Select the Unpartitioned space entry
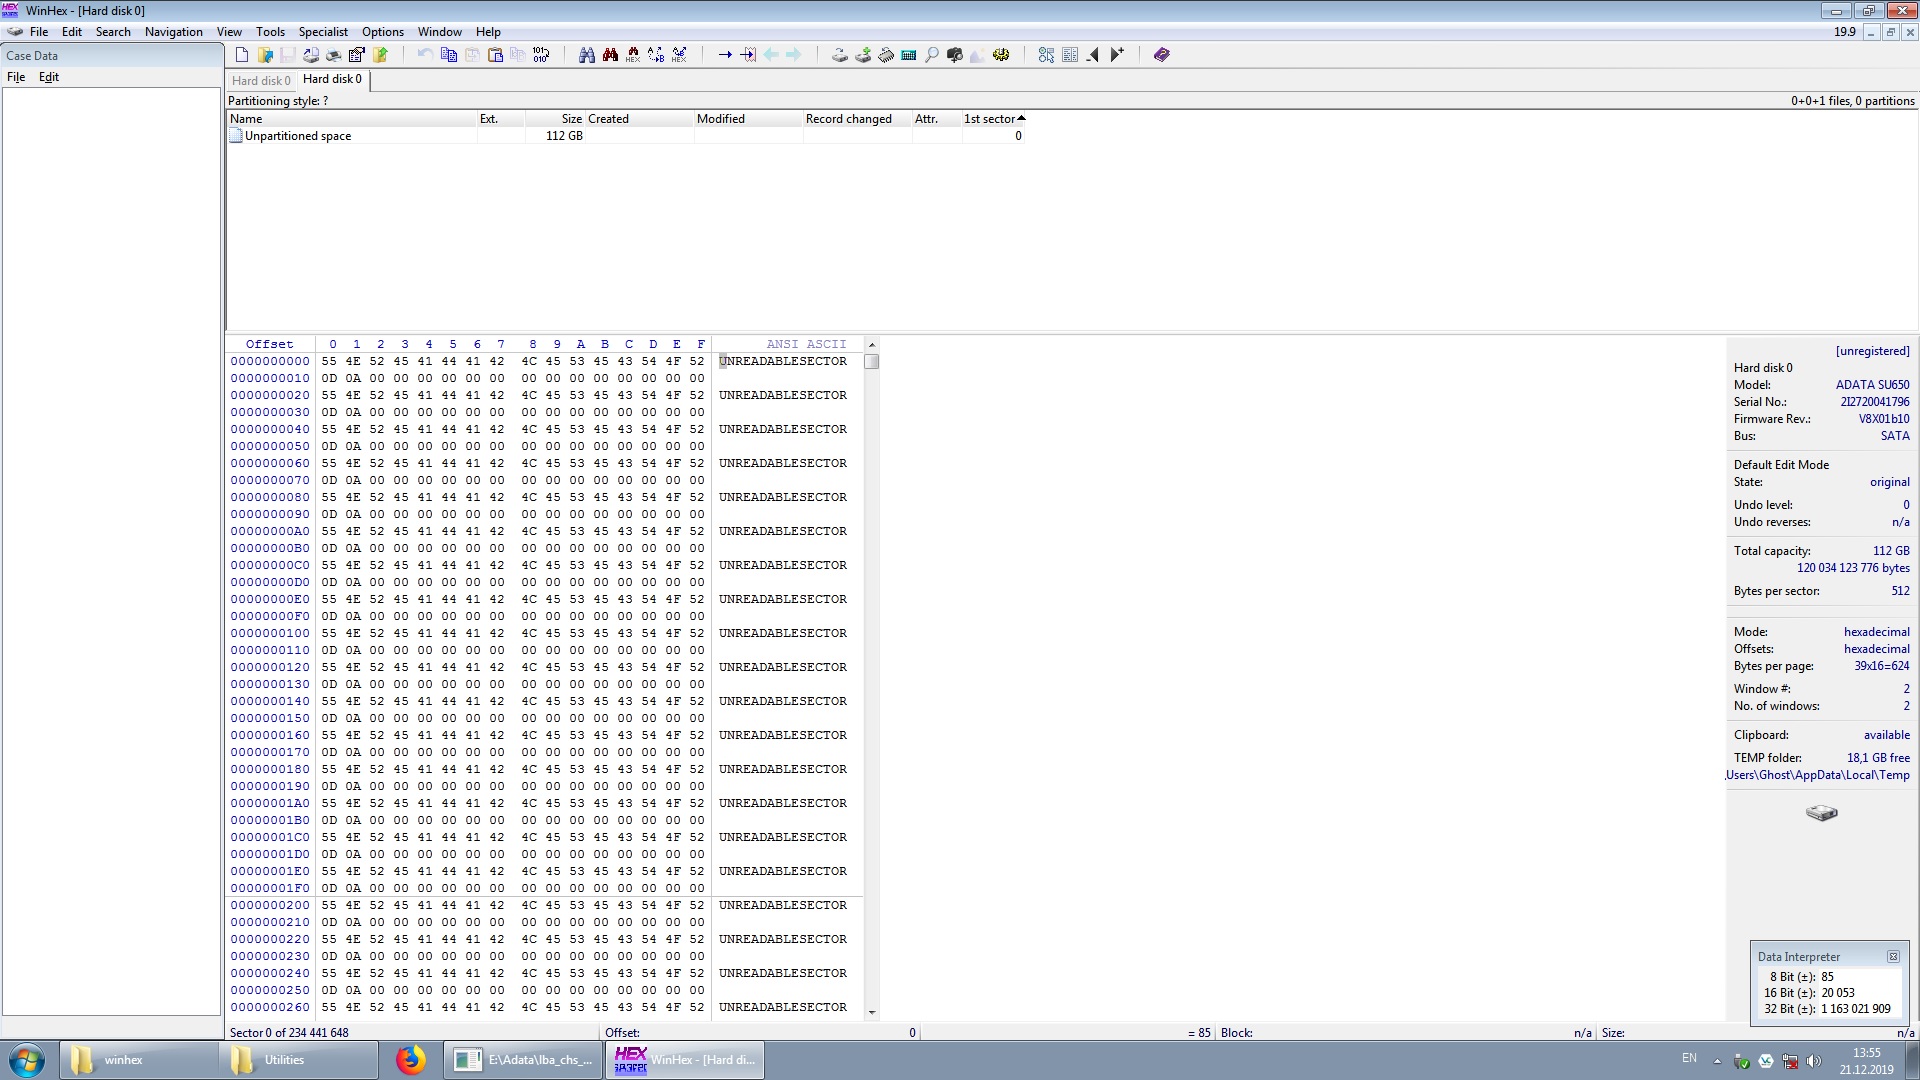The image size is (1920, 1080). point(298,136)
